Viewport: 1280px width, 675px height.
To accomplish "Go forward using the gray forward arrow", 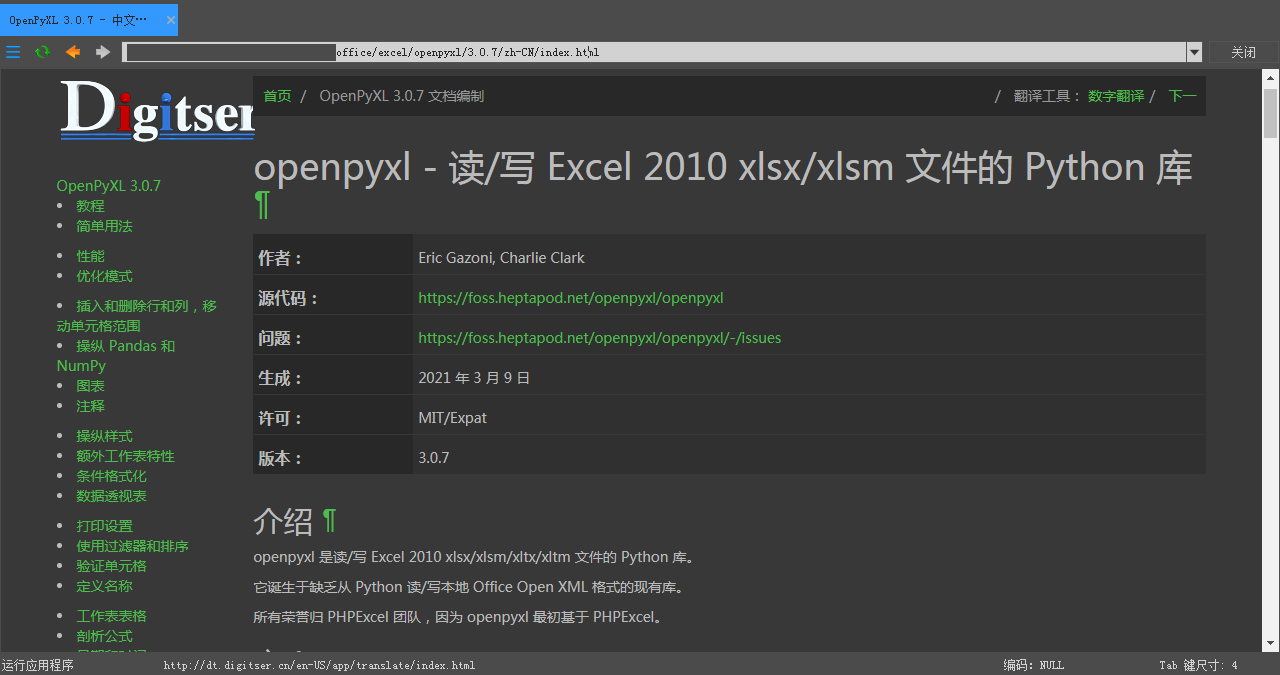I will (102, 51).
